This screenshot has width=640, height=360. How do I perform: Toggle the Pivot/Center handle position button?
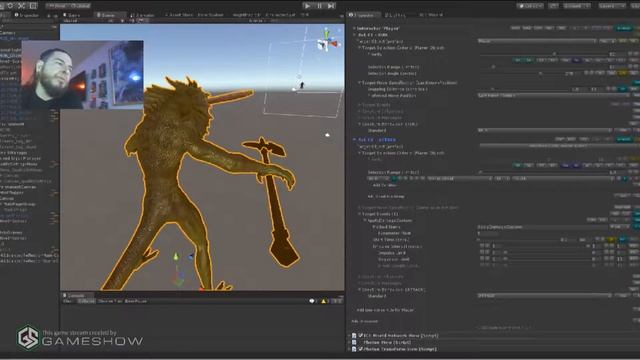click(57, 6)
